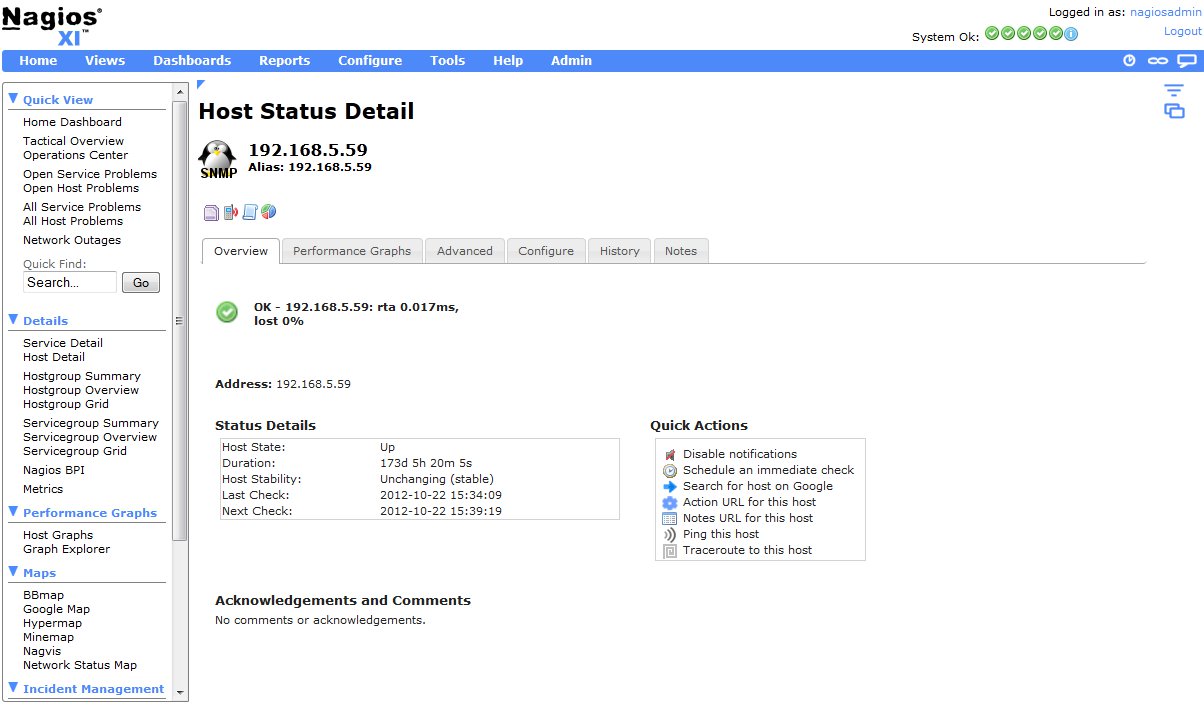Open the All Host Problems link

tap(73, 221)
